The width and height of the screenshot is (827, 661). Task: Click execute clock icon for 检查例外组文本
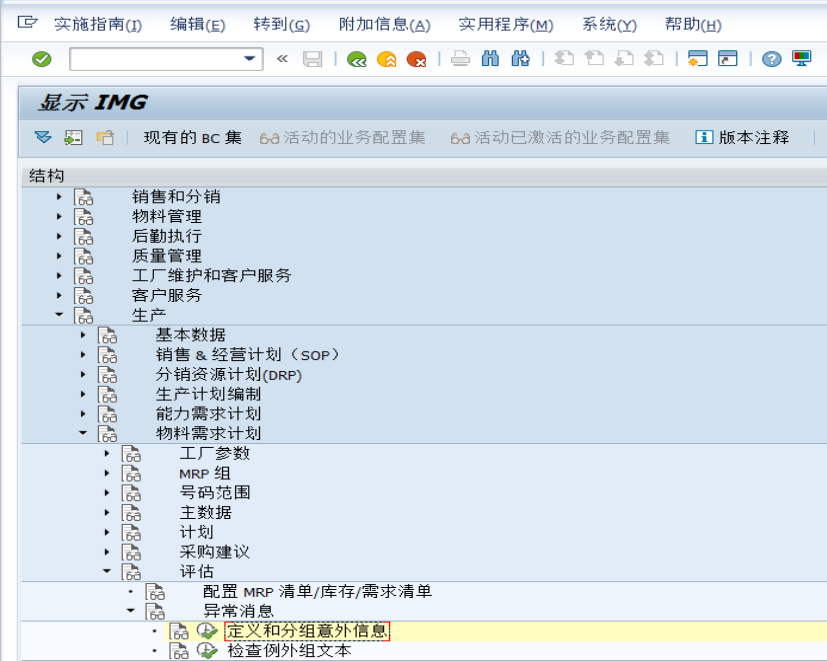point(207,650)
